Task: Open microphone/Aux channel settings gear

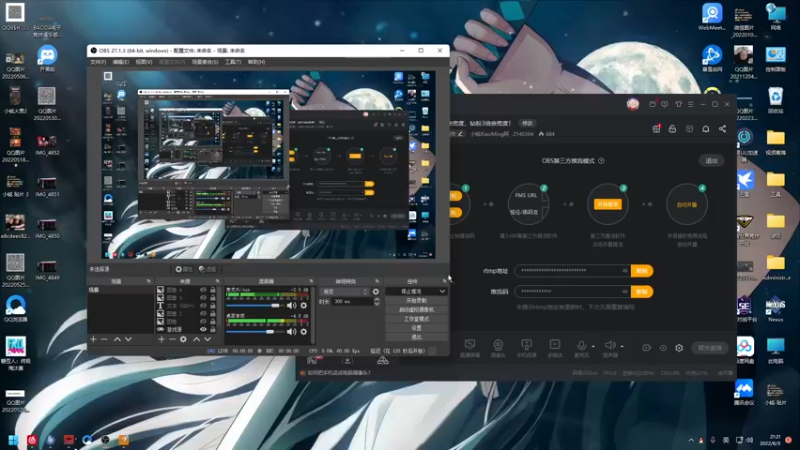Action: point(304,306)
